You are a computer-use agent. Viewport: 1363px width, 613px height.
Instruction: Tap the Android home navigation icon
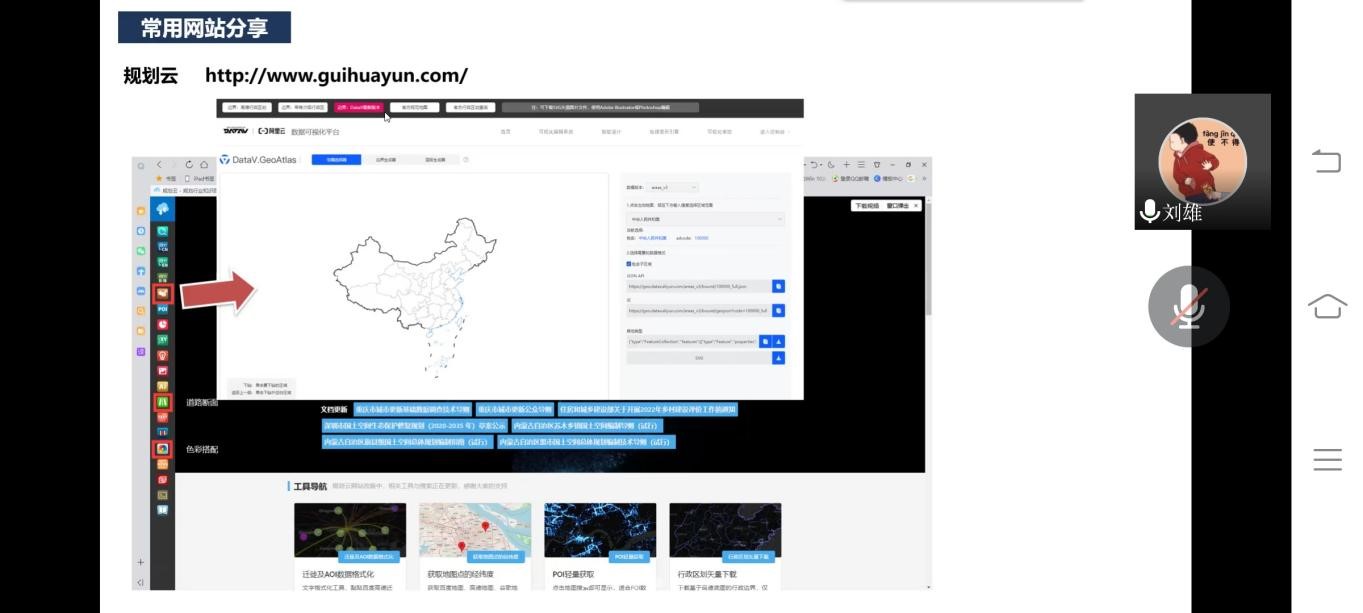1326,306
